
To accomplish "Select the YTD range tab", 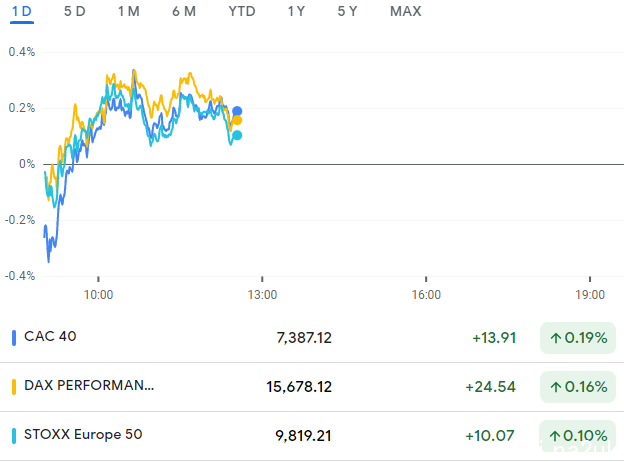I will 241,12.
